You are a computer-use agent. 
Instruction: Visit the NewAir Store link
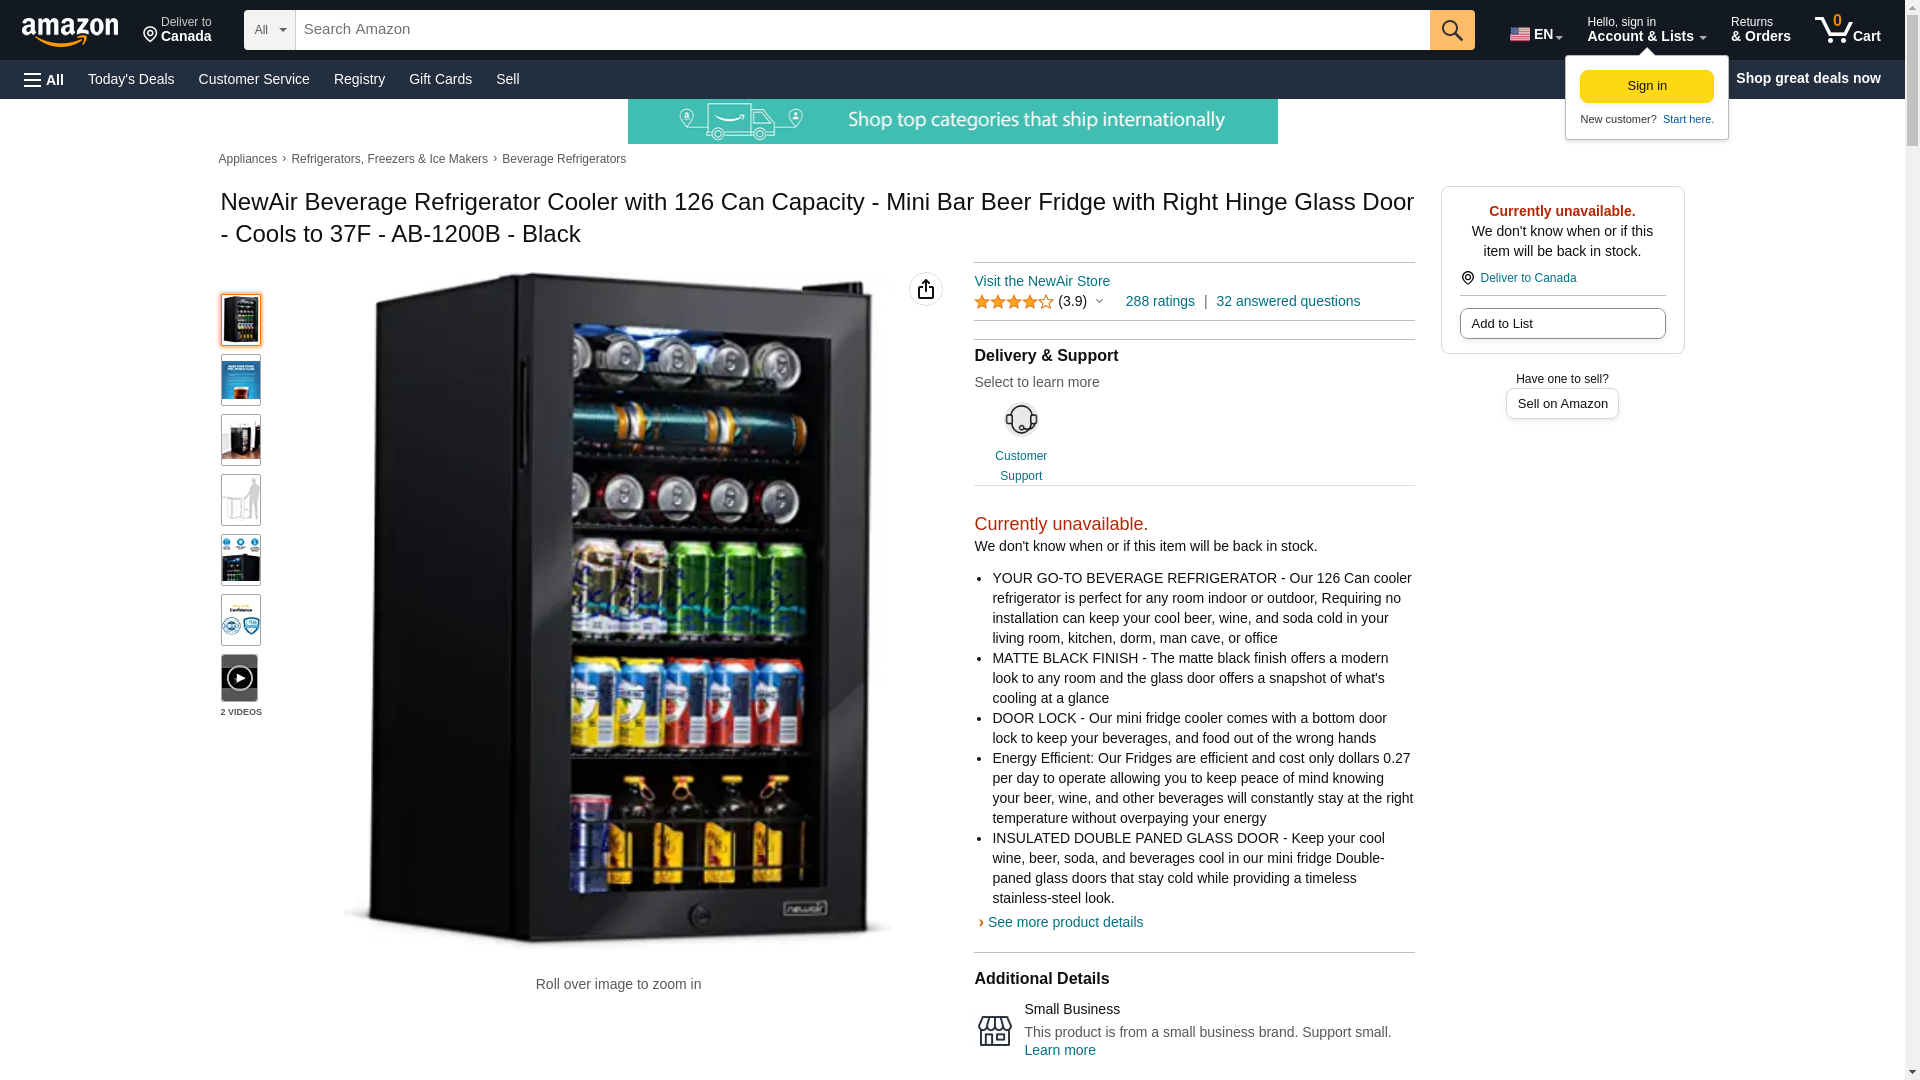point(1041,281)
